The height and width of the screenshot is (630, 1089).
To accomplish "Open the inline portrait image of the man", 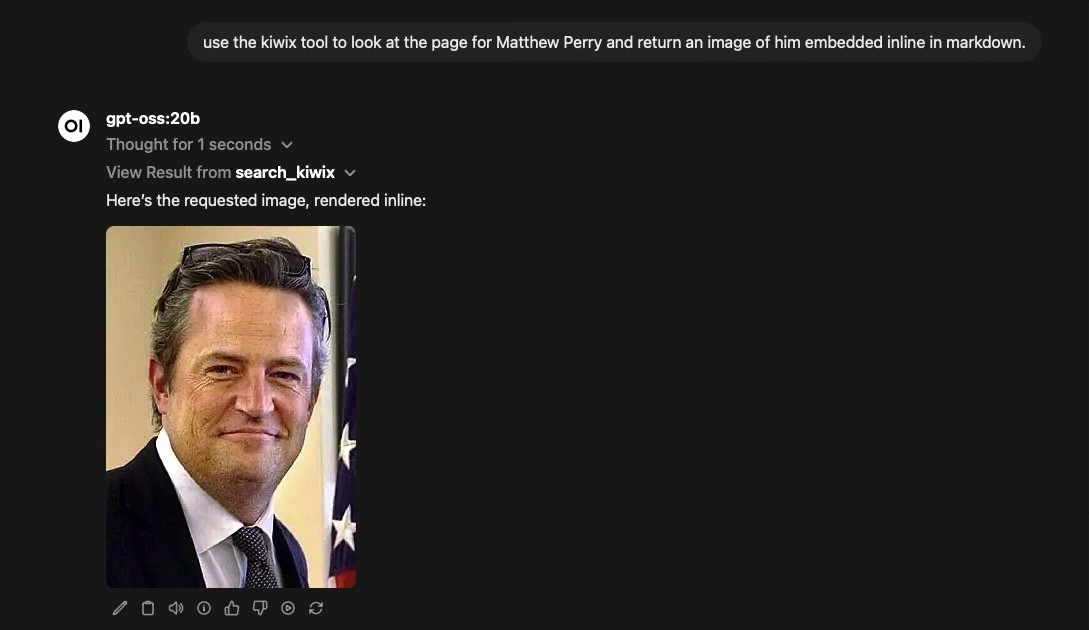I will (x=231, y=407).
